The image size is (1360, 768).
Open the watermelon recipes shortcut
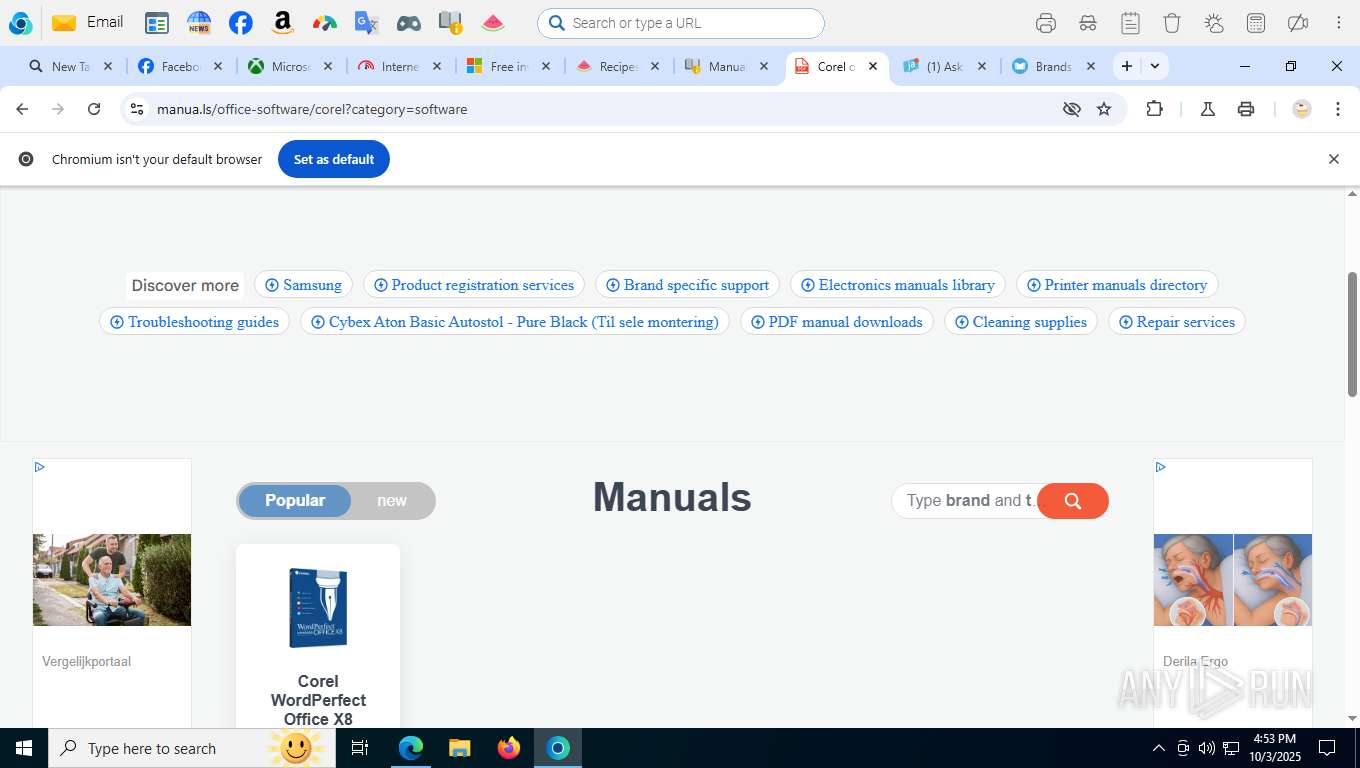(x=493, y=23)
